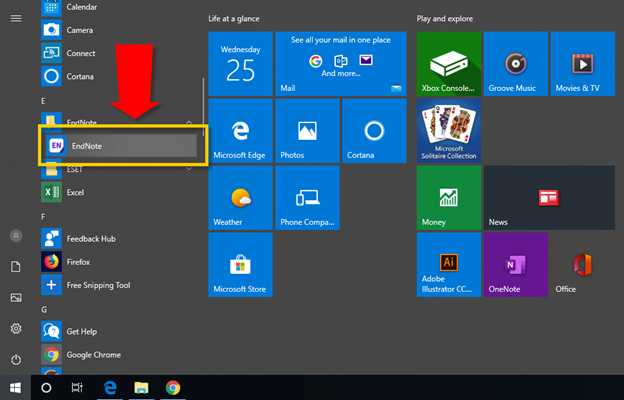
Task: Launch Xbox Console Companion tile
Action: (x=448, y=64)
